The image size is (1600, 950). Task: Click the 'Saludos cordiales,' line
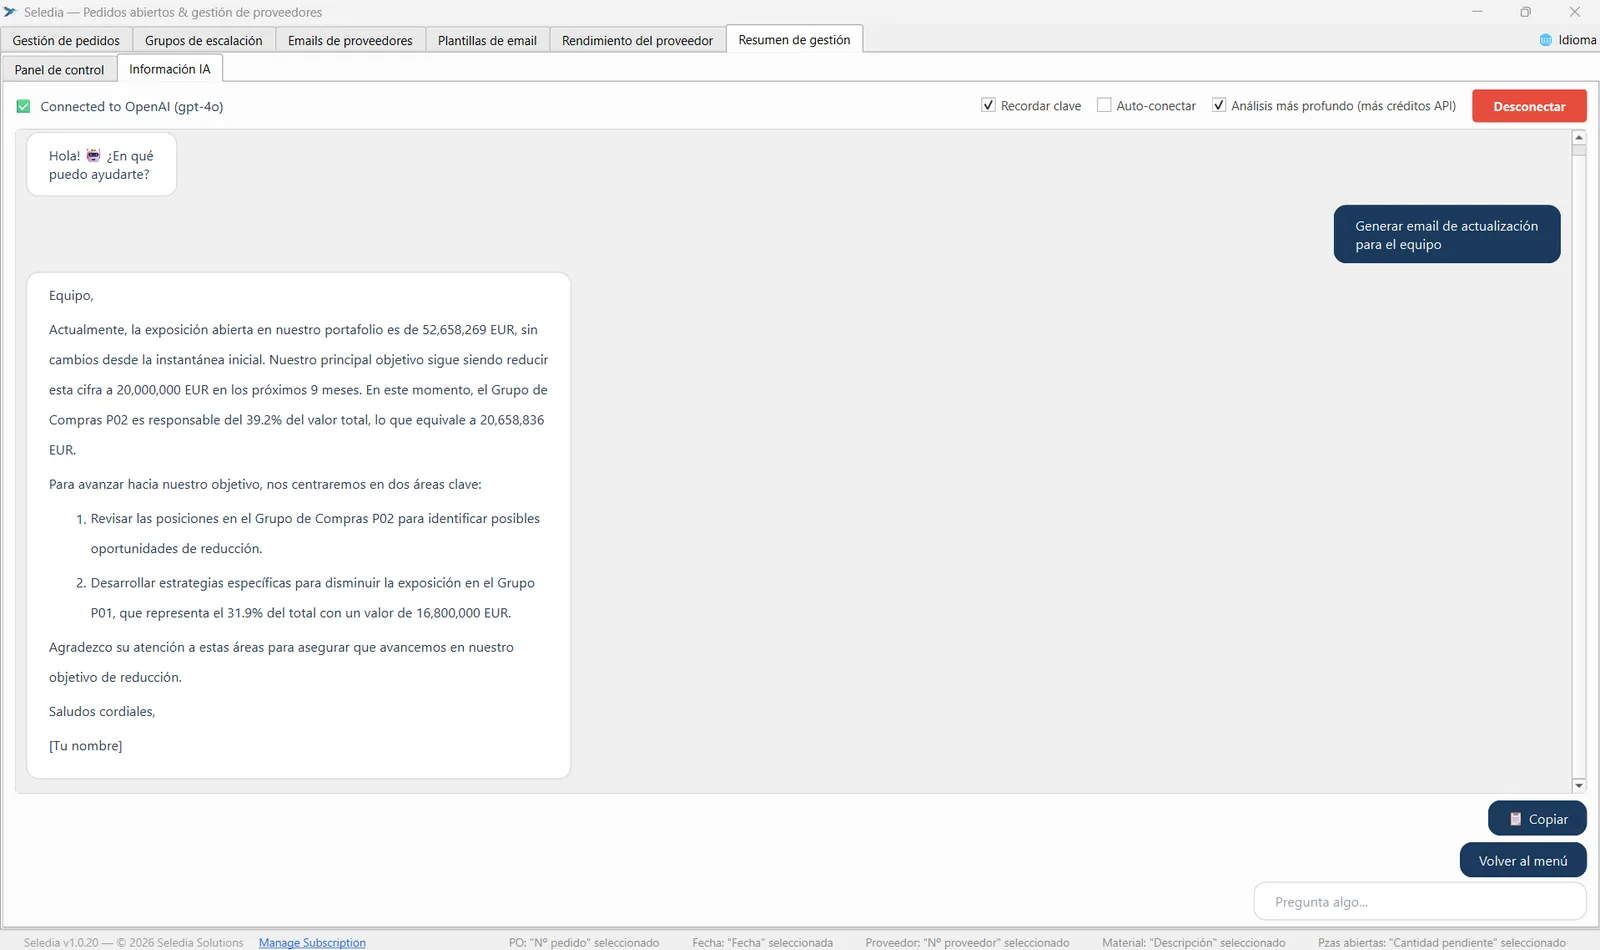pos(102,712)
